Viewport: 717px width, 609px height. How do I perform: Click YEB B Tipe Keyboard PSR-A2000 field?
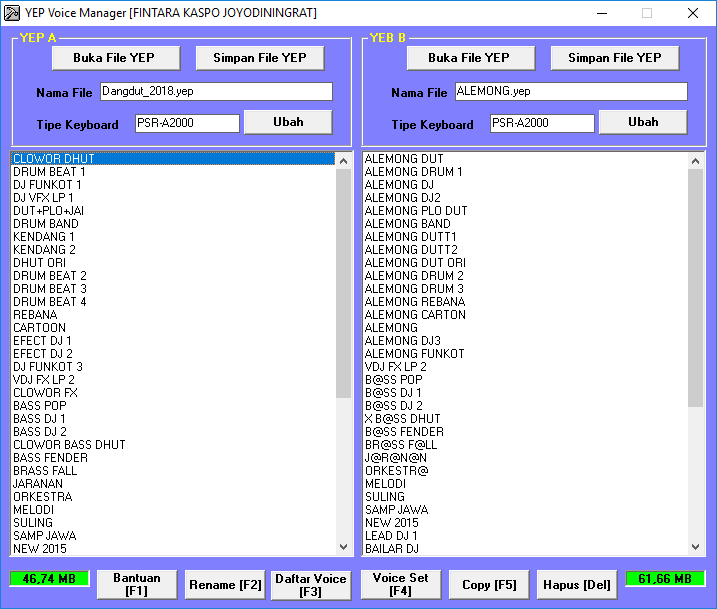point(542,123)
